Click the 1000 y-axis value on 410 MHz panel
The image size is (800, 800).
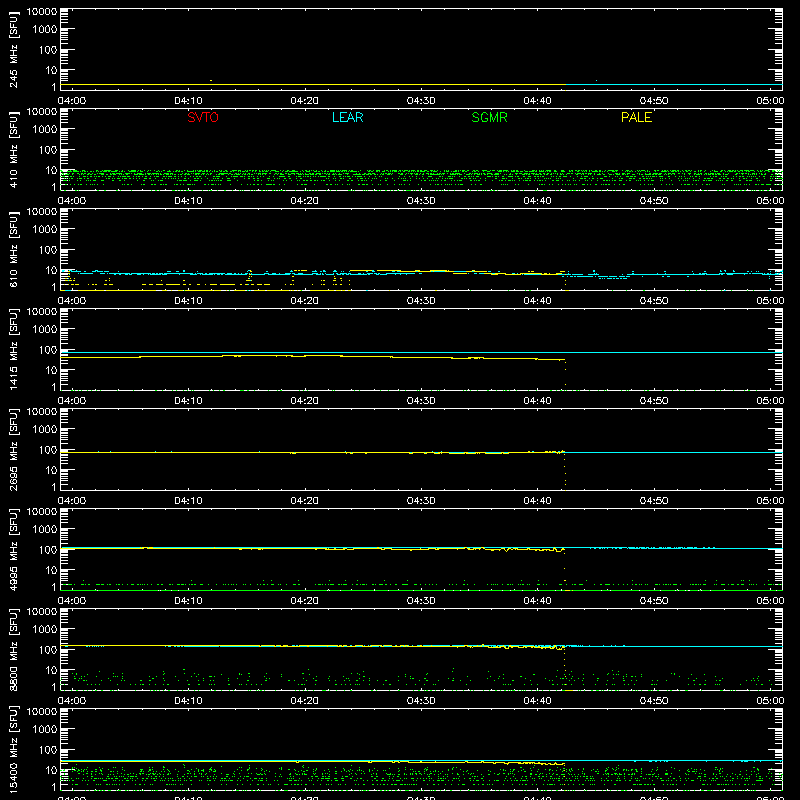point(45,130)
